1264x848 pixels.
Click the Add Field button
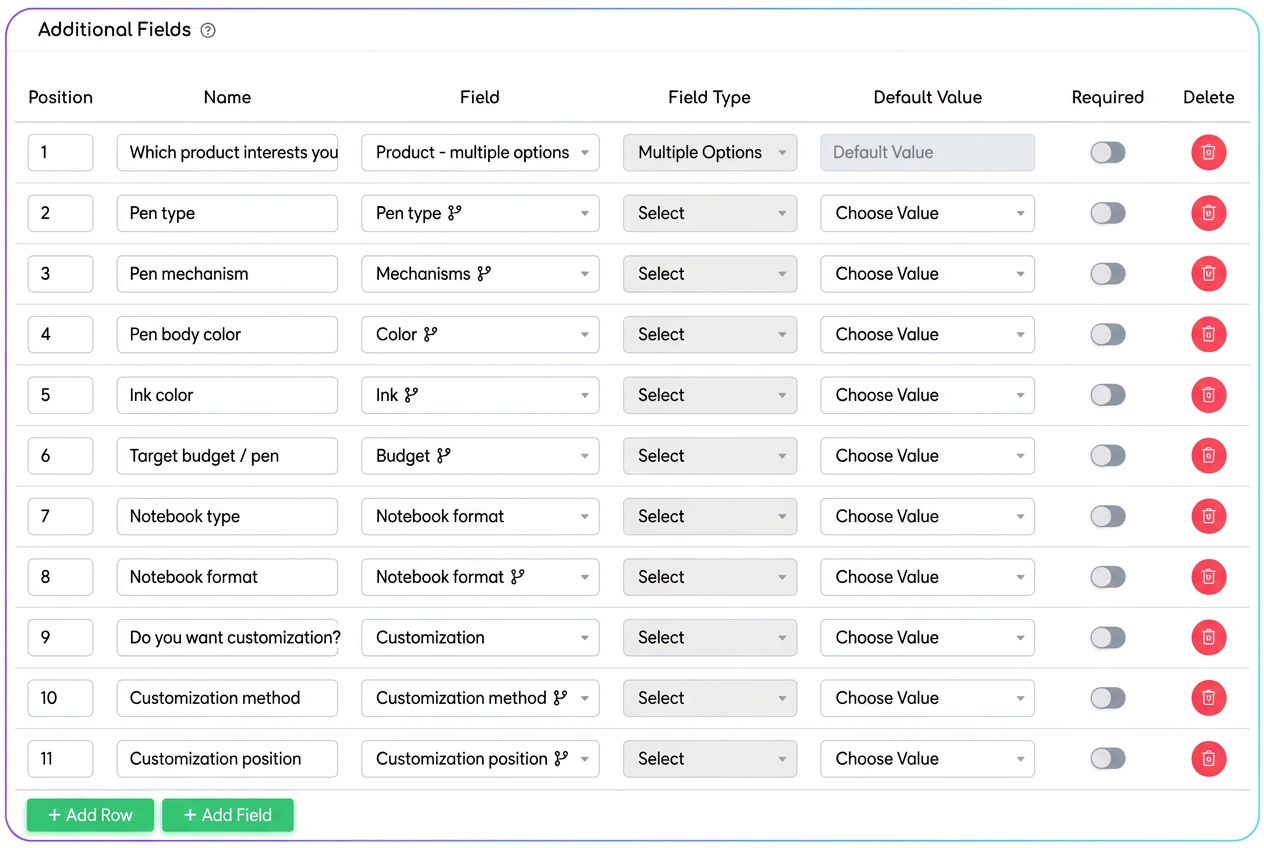pyautogui.click(x=228, y=815)
